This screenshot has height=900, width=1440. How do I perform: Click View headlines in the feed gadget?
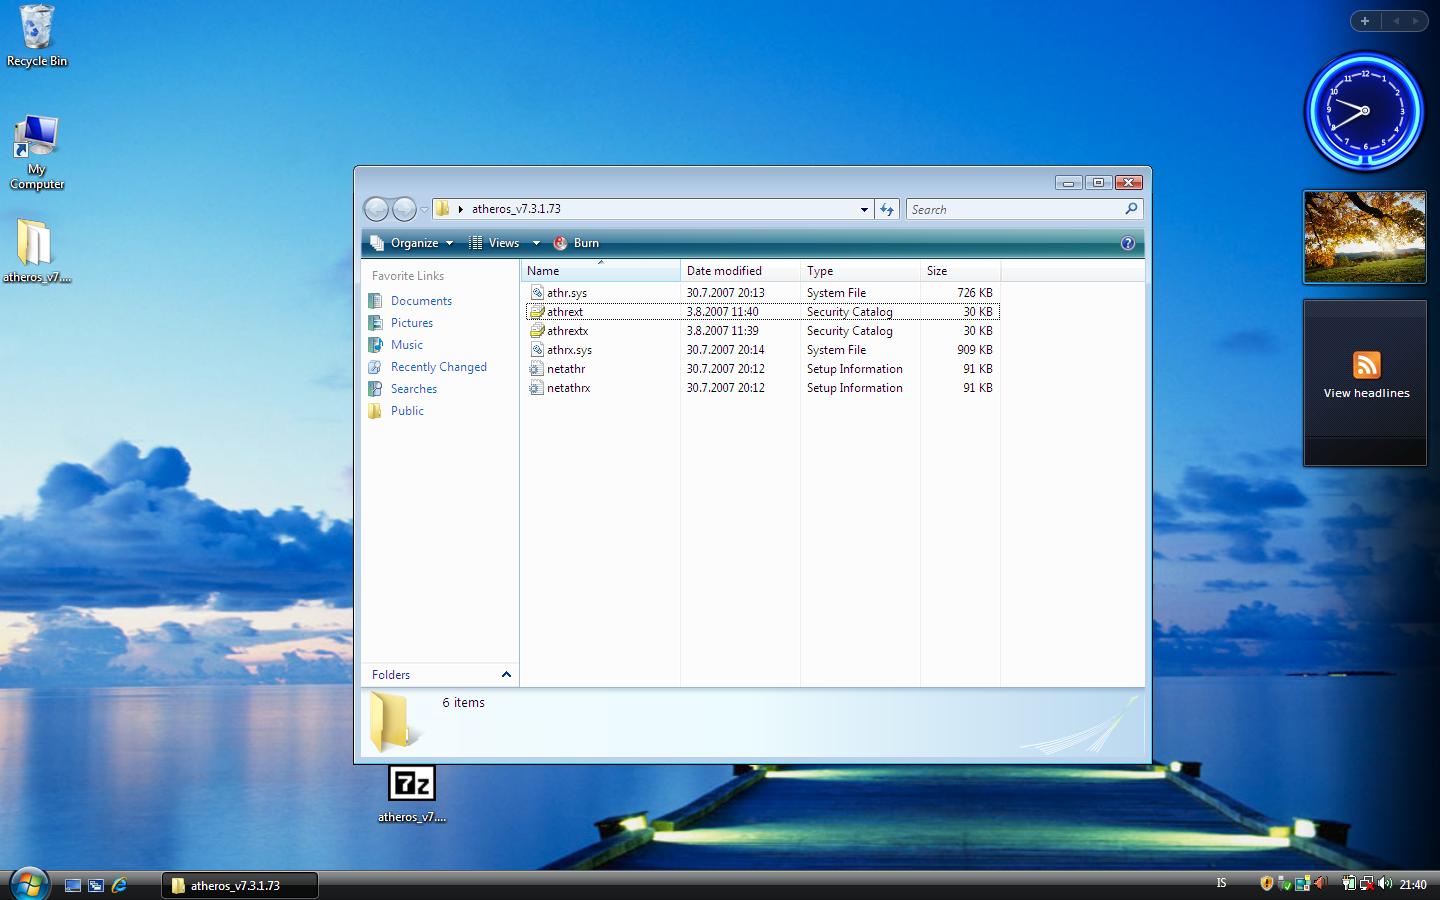1366,393
